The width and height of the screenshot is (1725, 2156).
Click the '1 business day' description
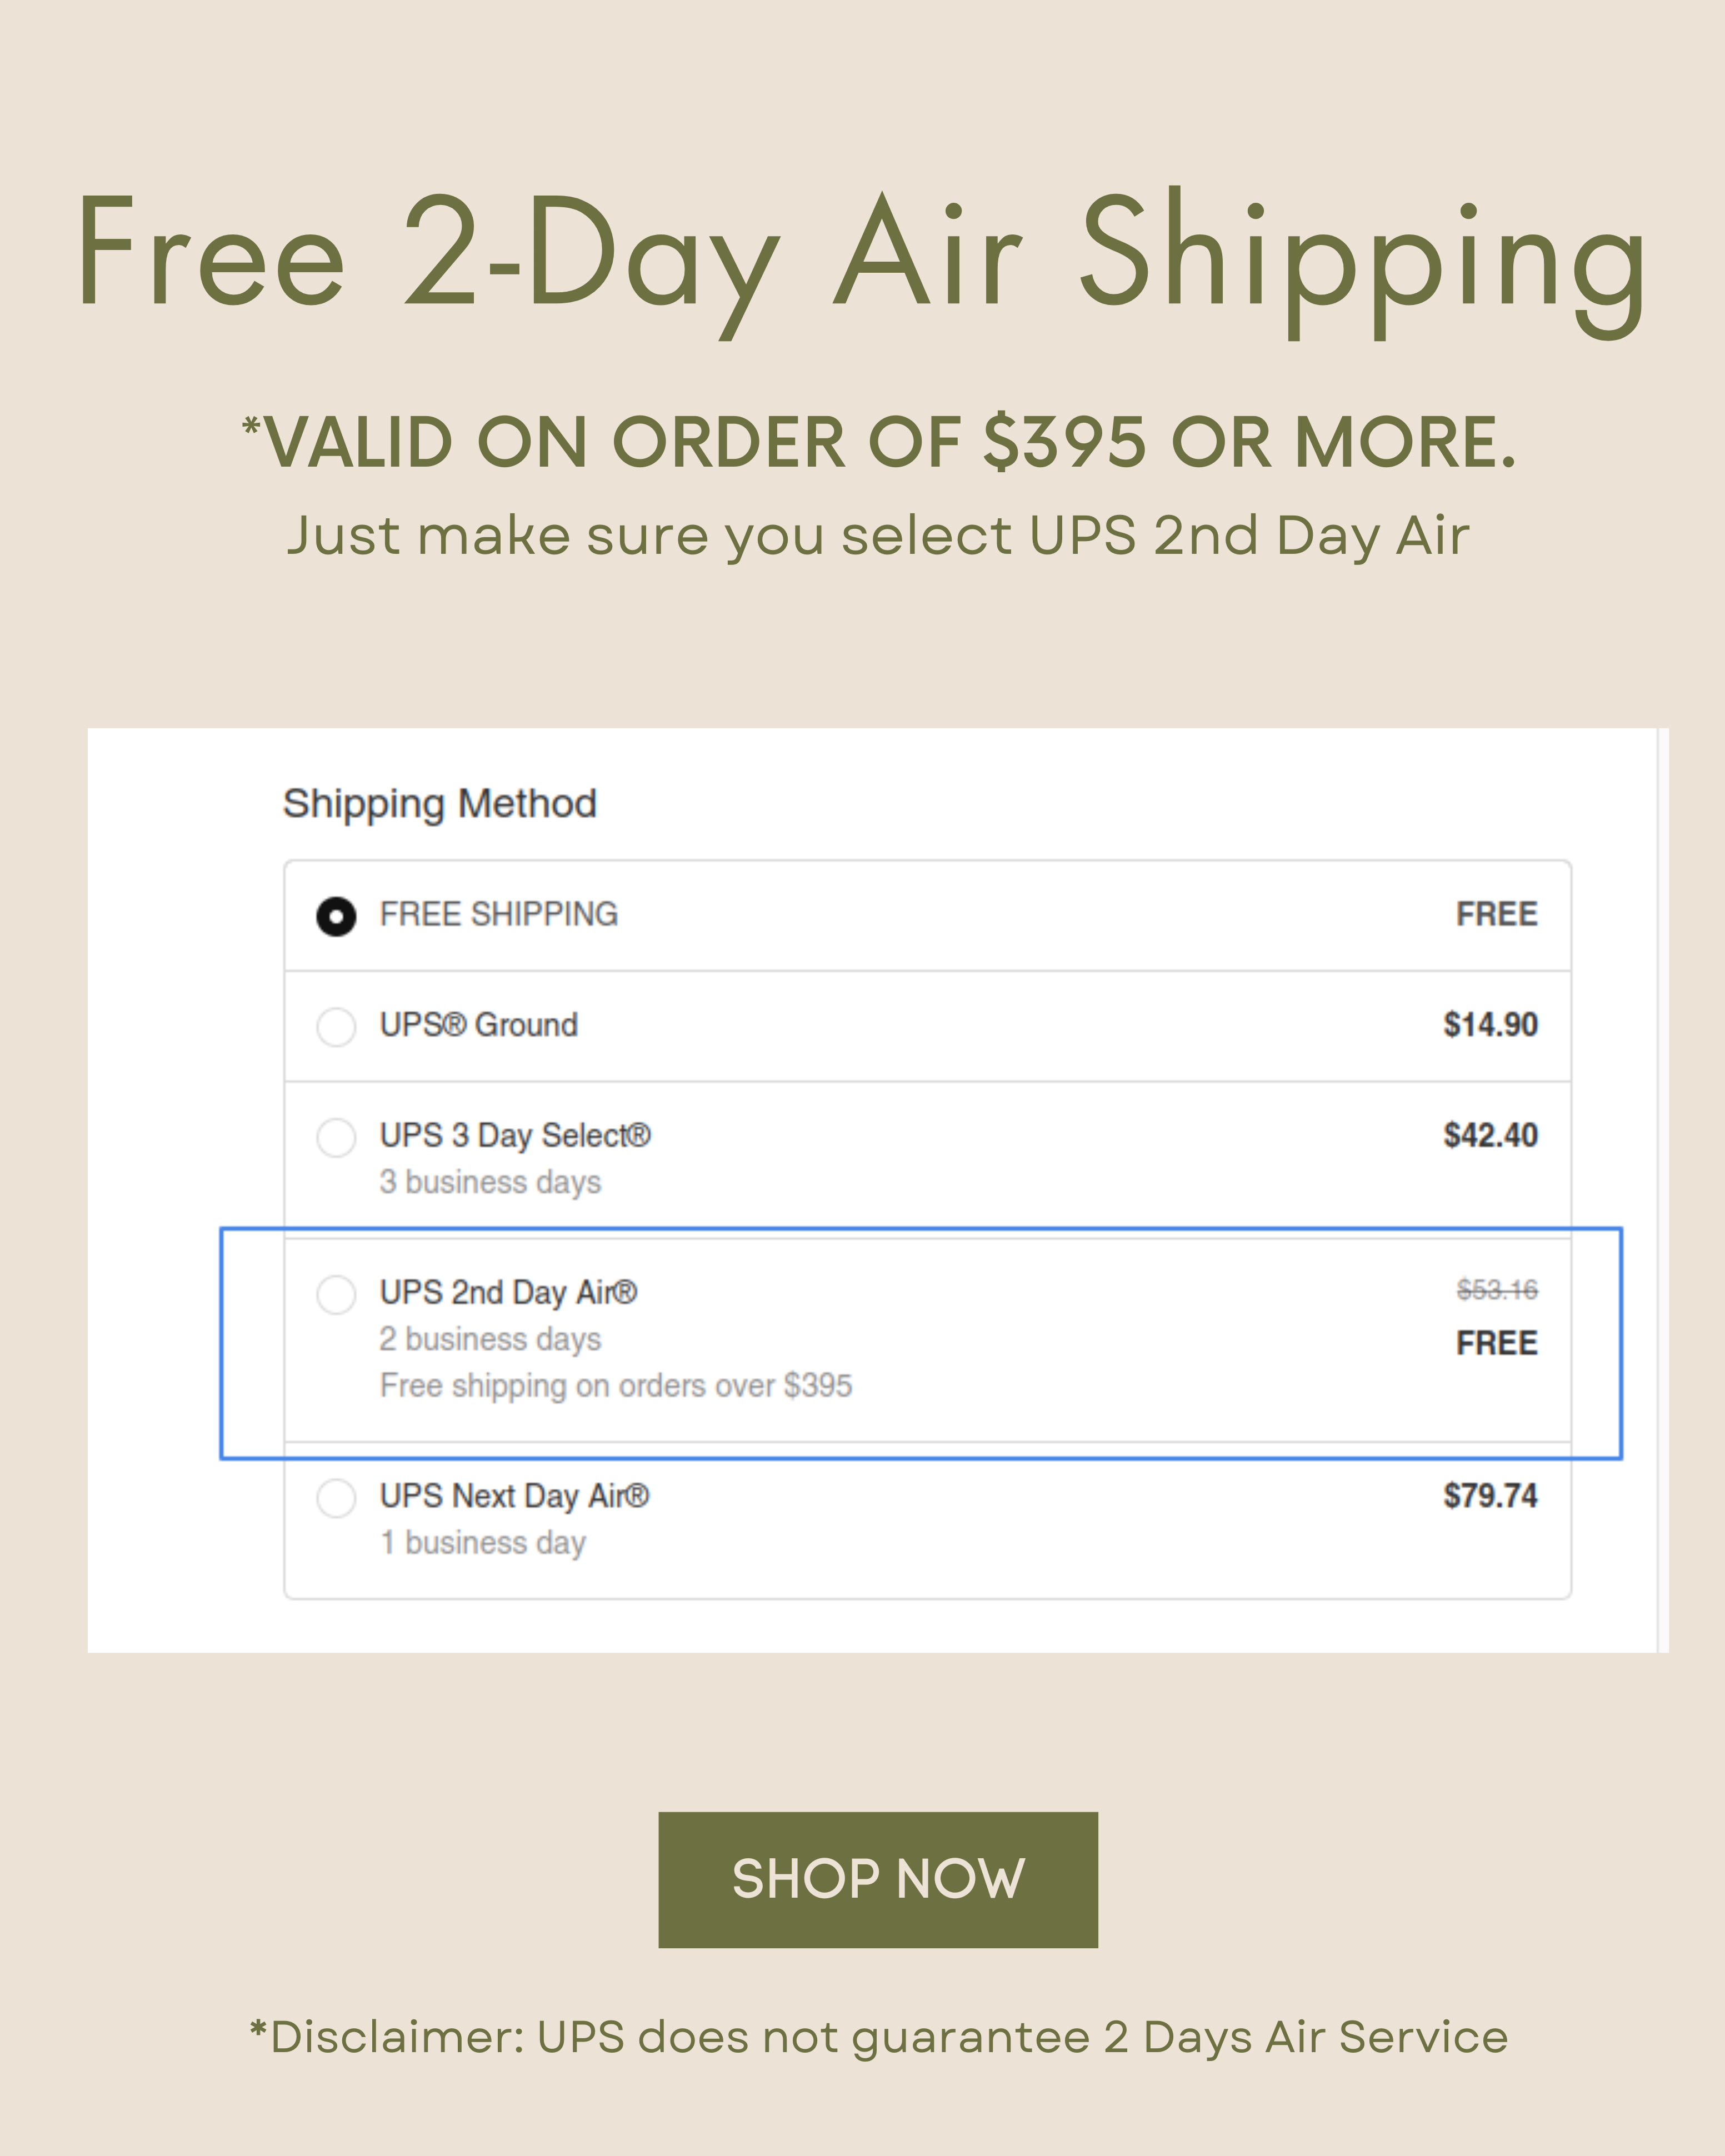point(482,1543)
